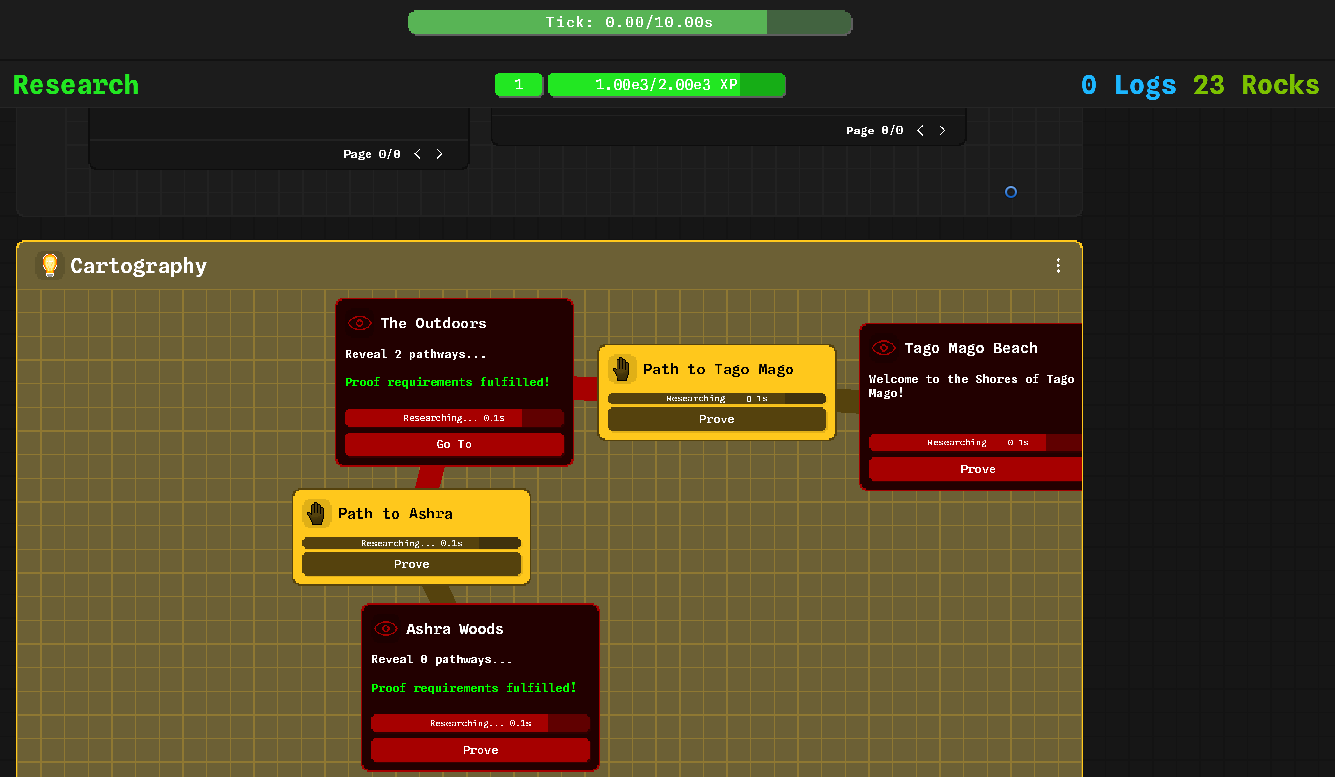The height and width of the screenshot is (777, 1335).
Task: Click Prove under Path to Ashra
Action: pos(411,564)
